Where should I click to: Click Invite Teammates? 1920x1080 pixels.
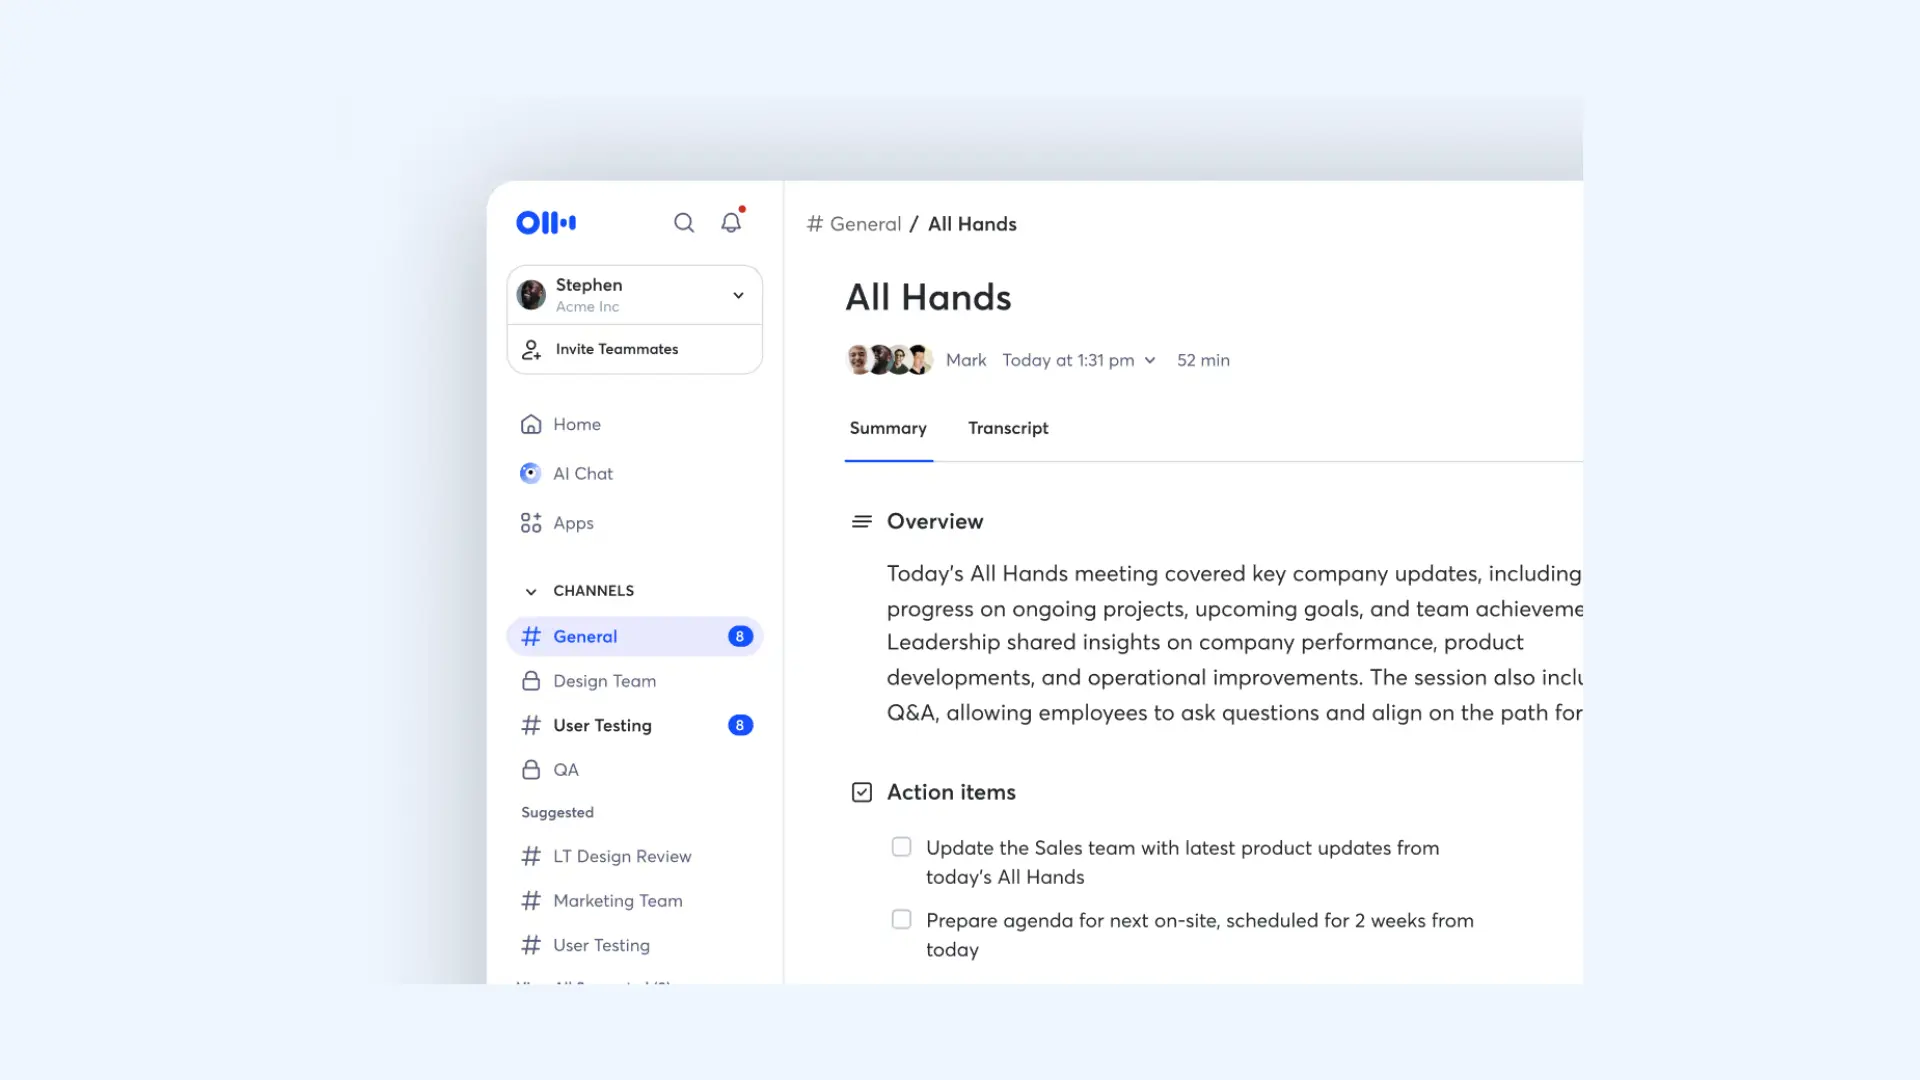[616, 349]
